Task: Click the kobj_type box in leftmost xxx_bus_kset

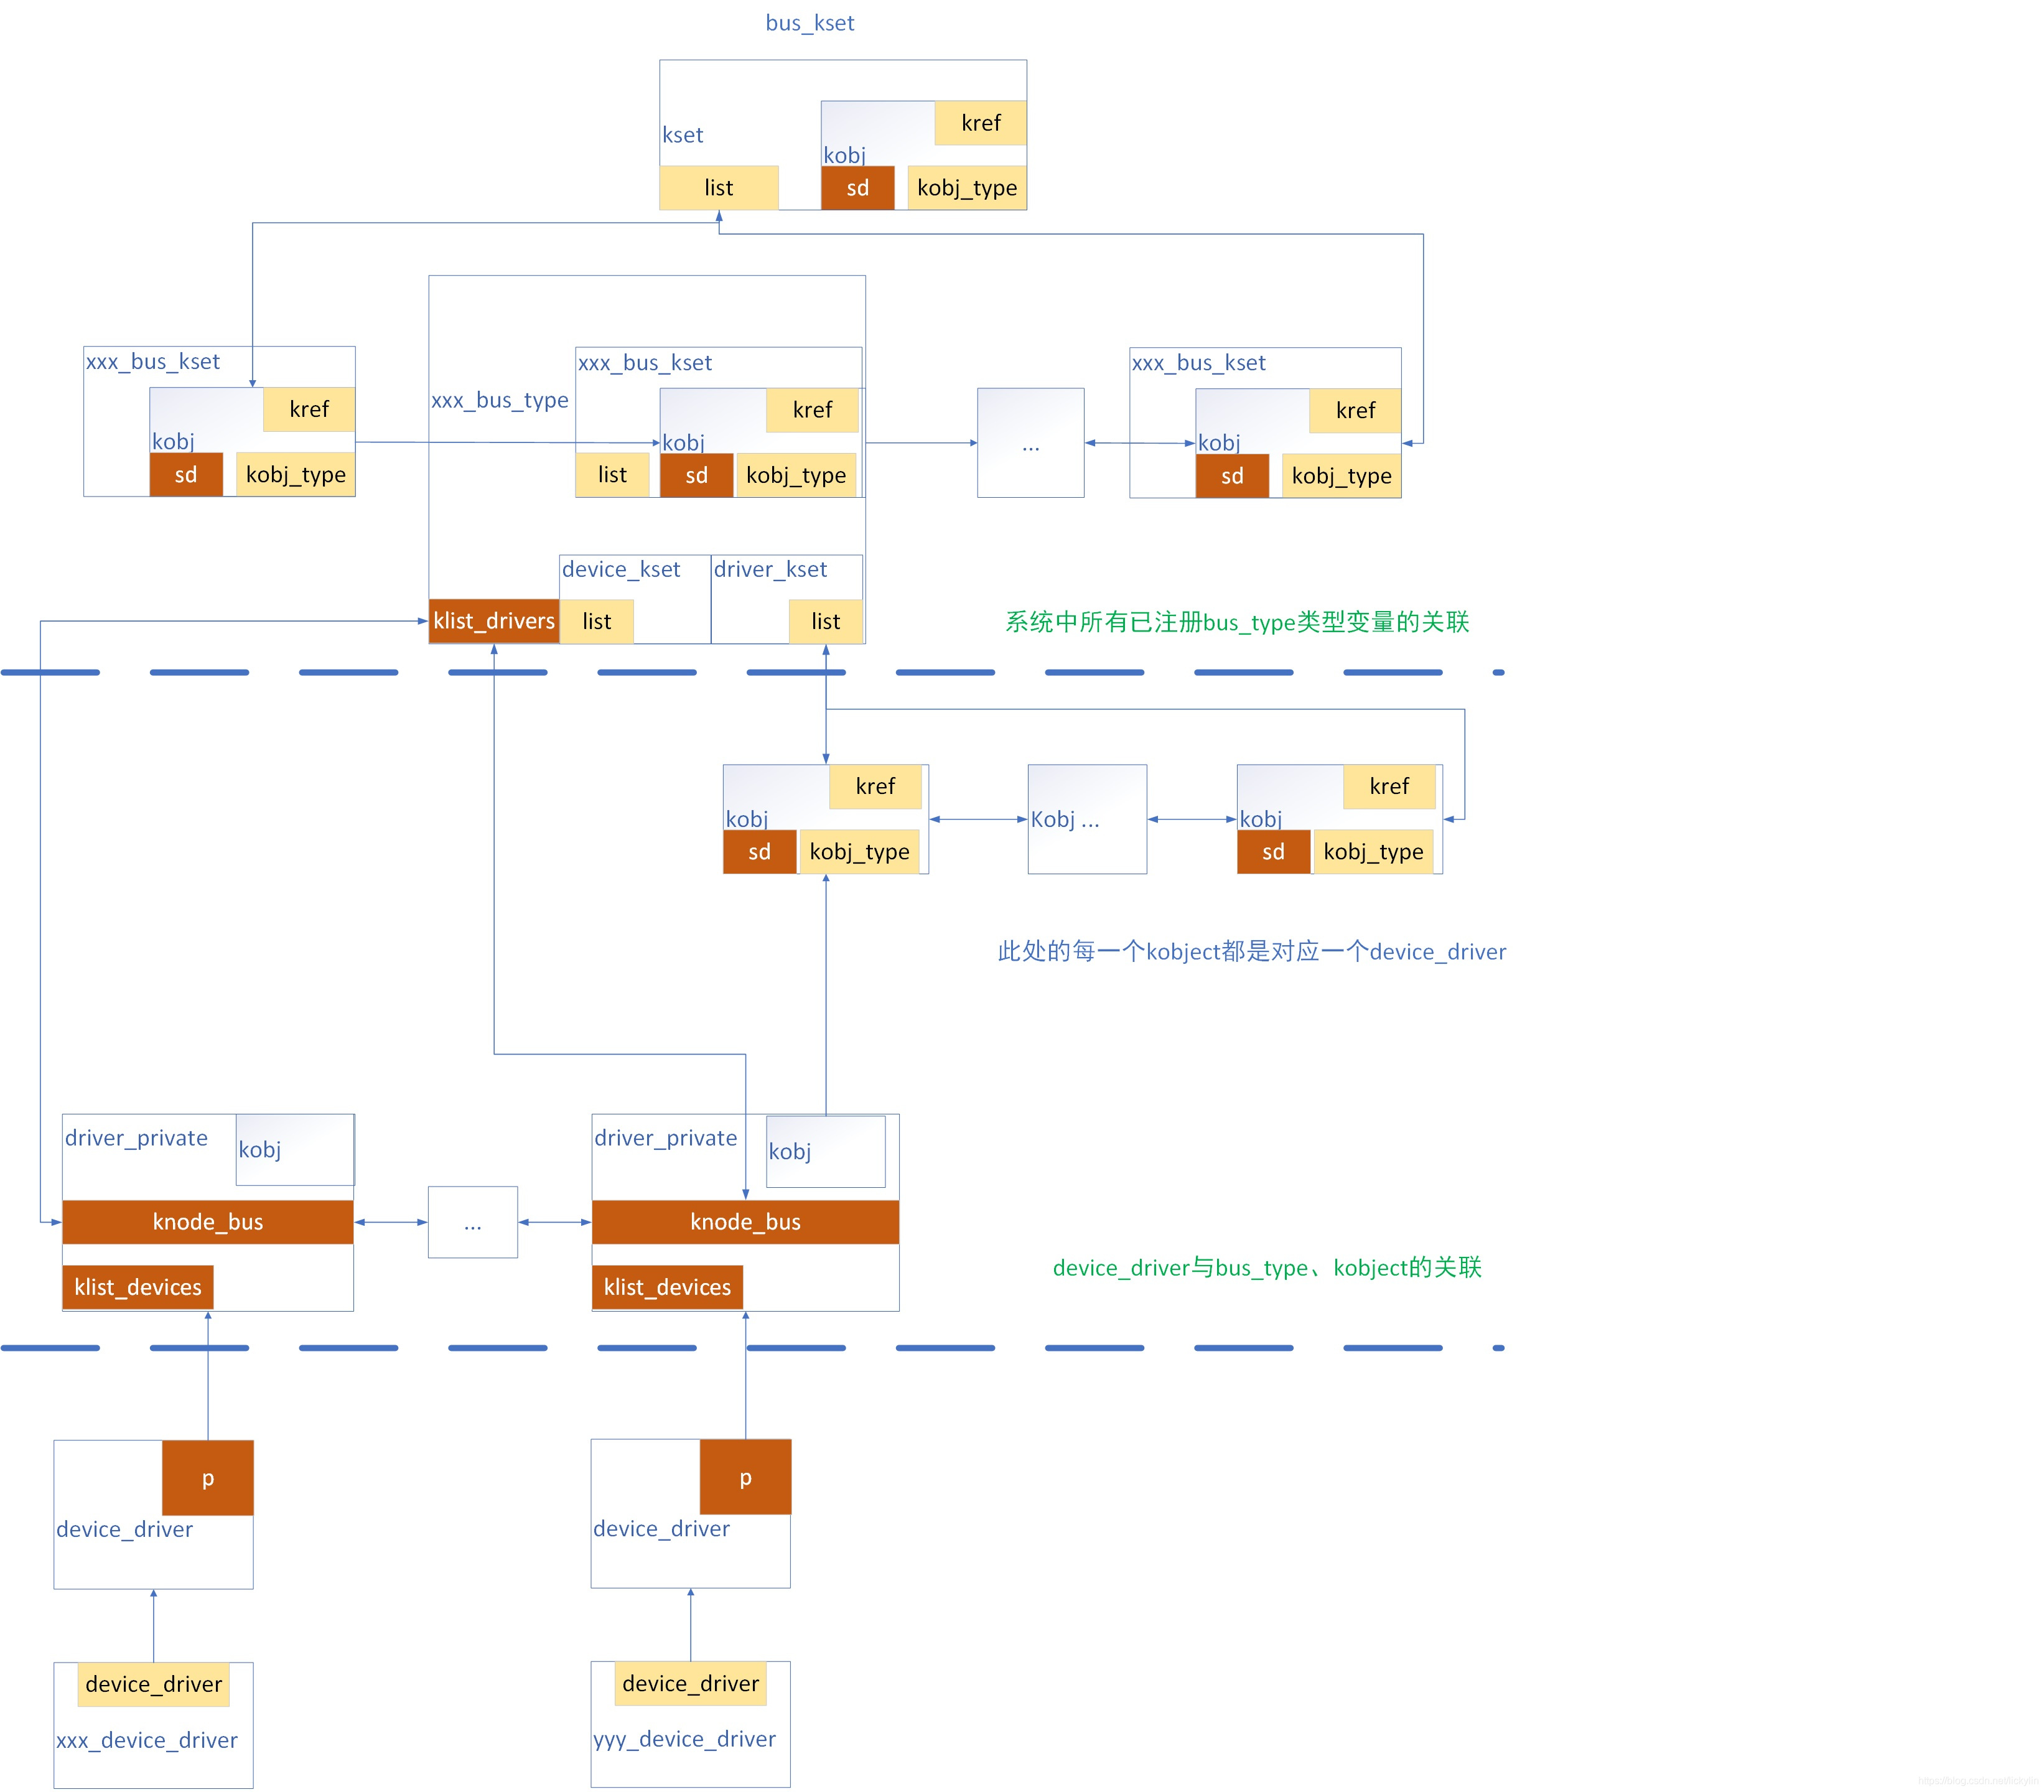Action: click(295, 474)
